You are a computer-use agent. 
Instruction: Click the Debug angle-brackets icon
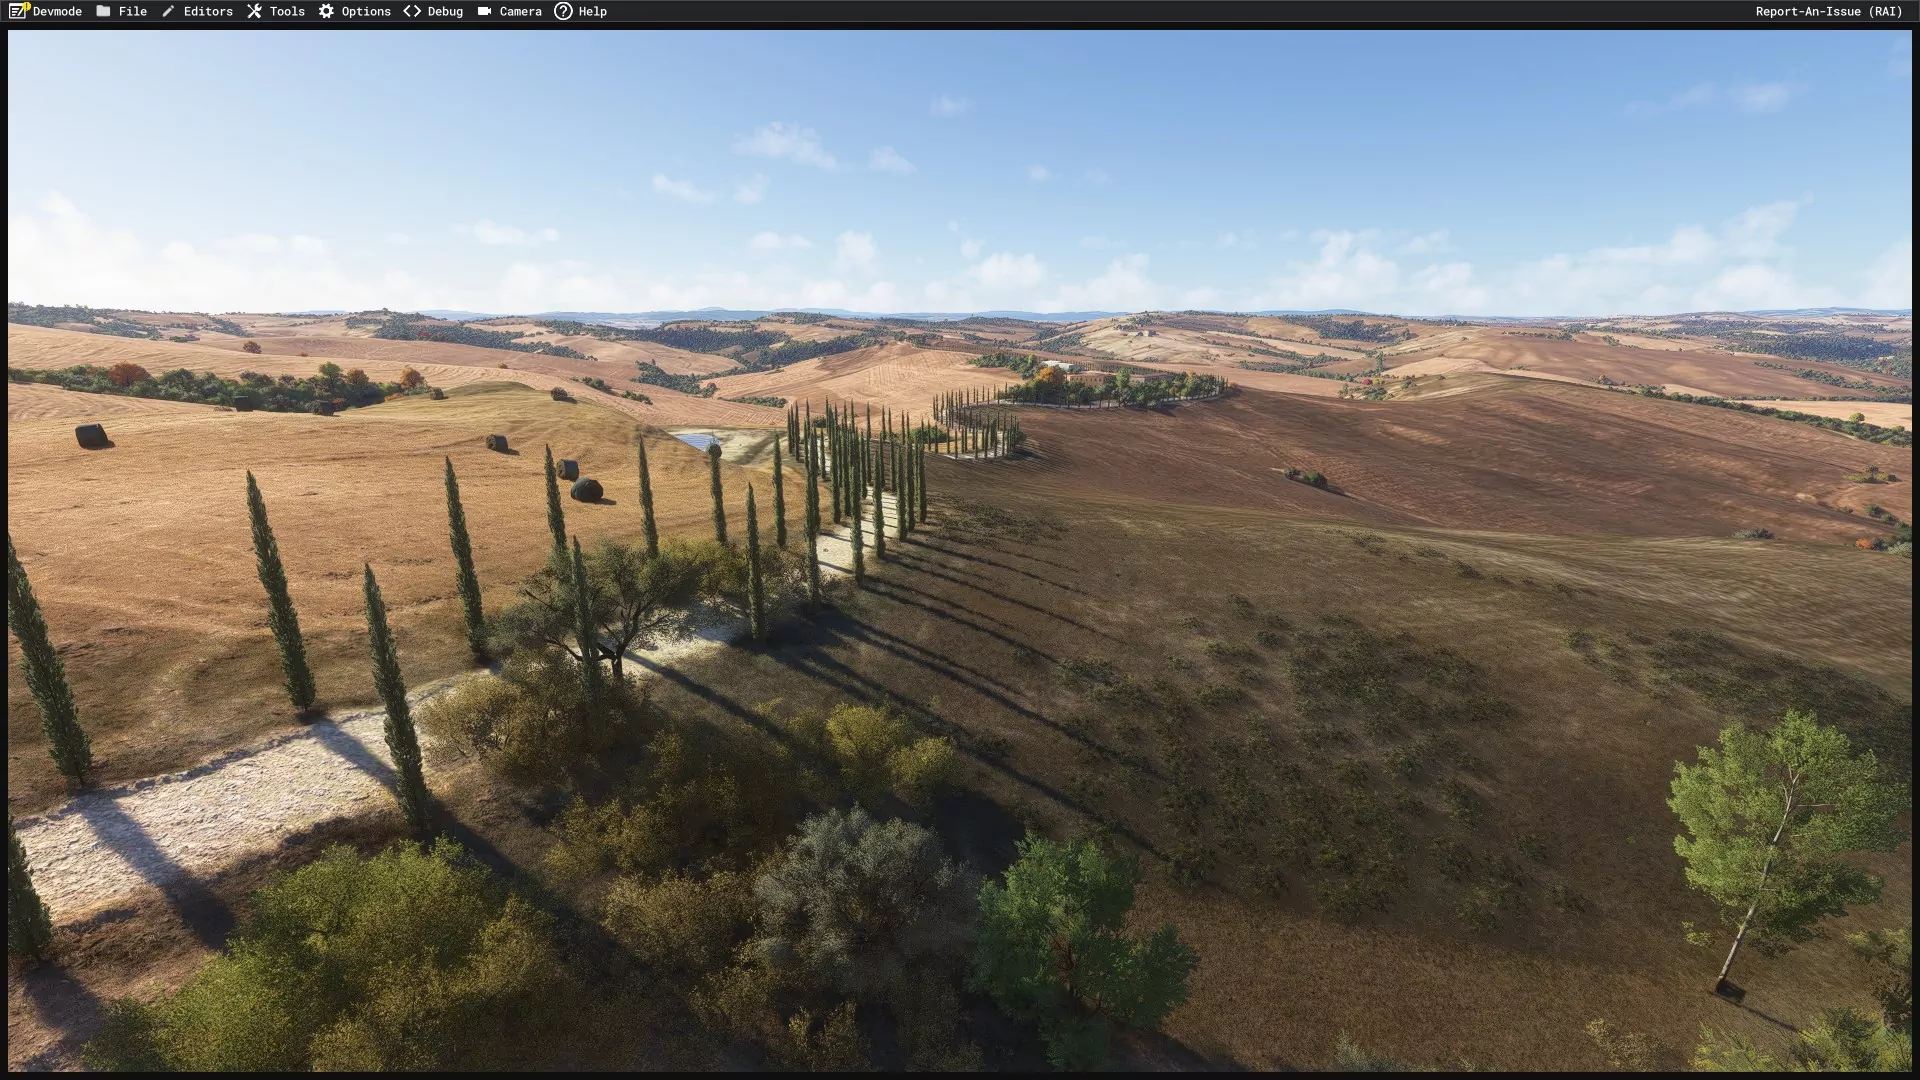coord(412,11)
